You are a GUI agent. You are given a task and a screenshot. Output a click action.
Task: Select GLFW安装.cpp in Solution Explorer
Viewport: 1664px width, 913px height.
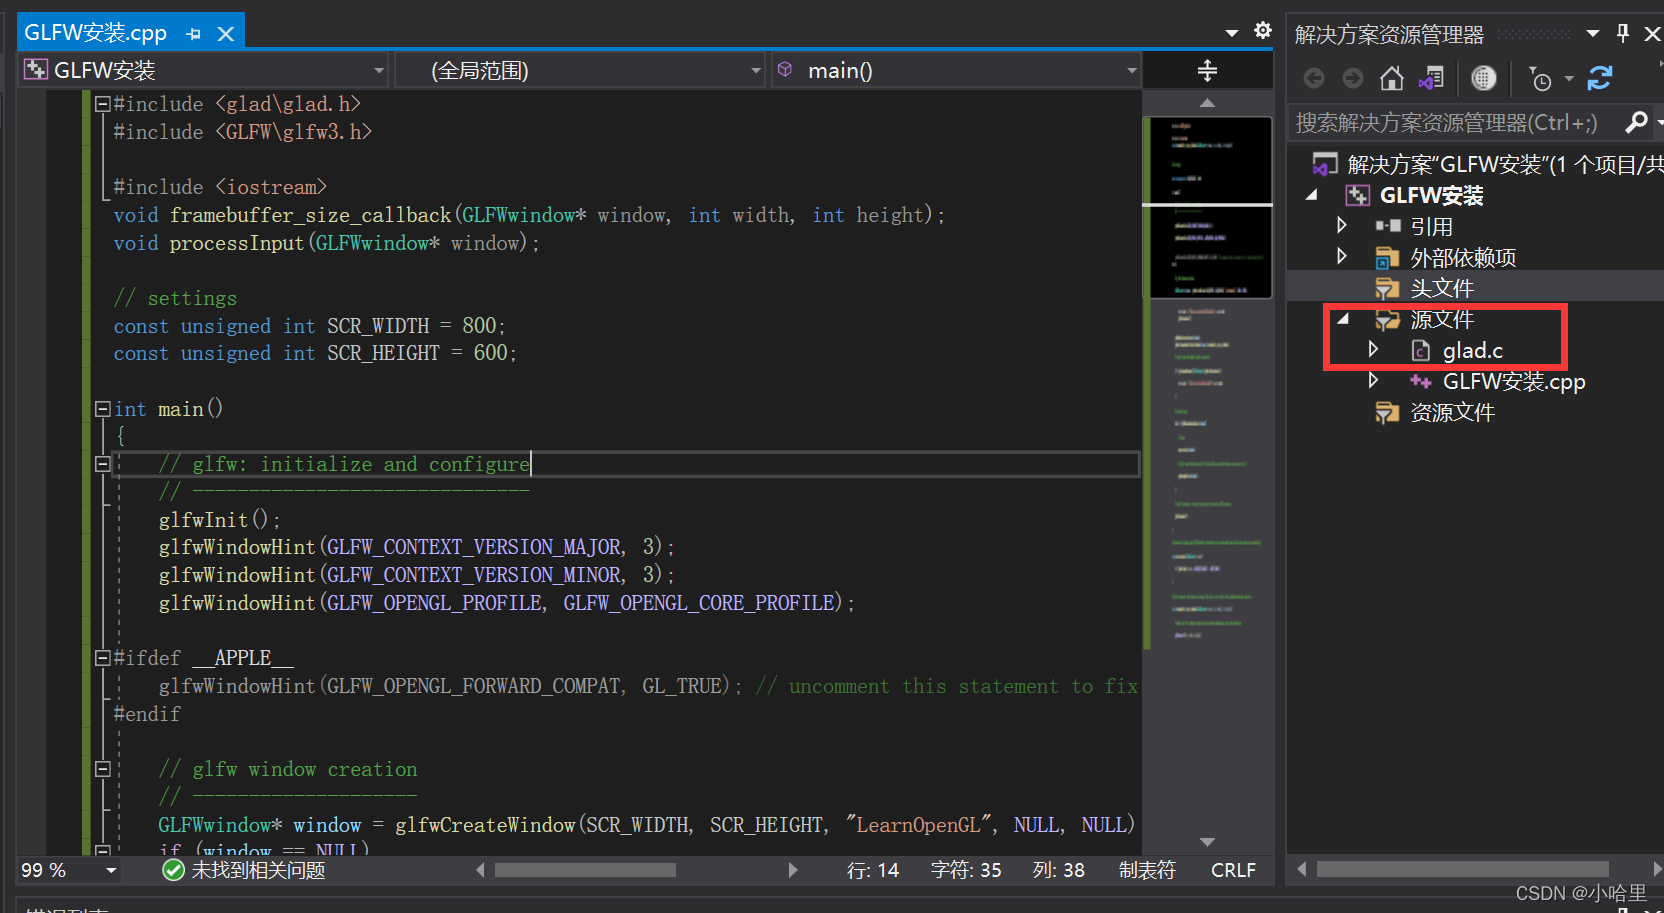(x=1513, y=381)
